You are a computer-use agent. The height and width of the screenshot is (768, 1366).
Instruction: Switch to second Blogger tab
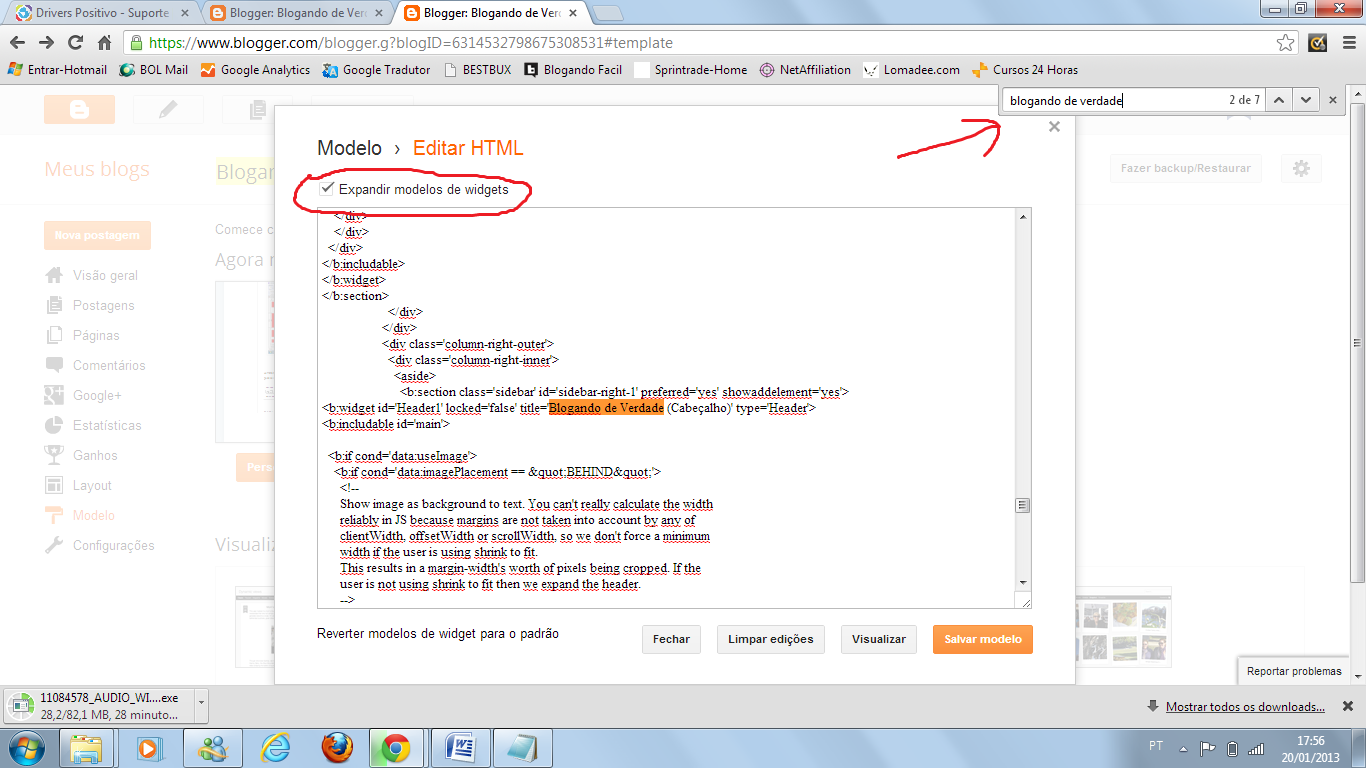point(297,13)
